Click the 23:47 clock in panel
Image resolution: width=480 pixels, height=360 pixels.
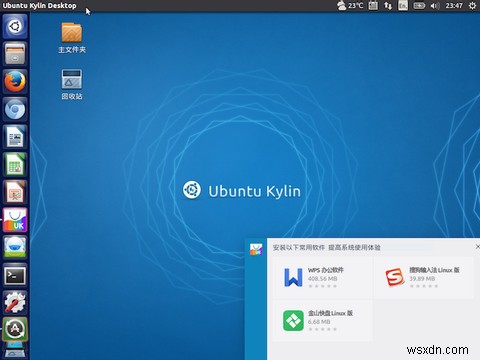tap(454, 6)
